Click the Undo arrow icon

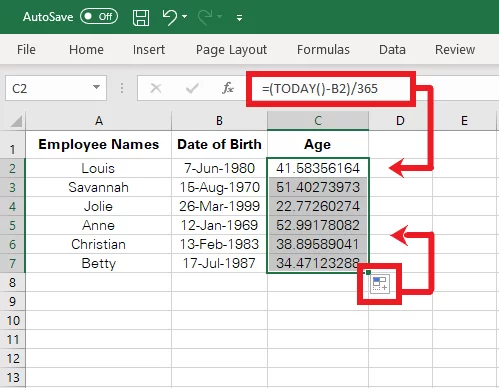170,17
